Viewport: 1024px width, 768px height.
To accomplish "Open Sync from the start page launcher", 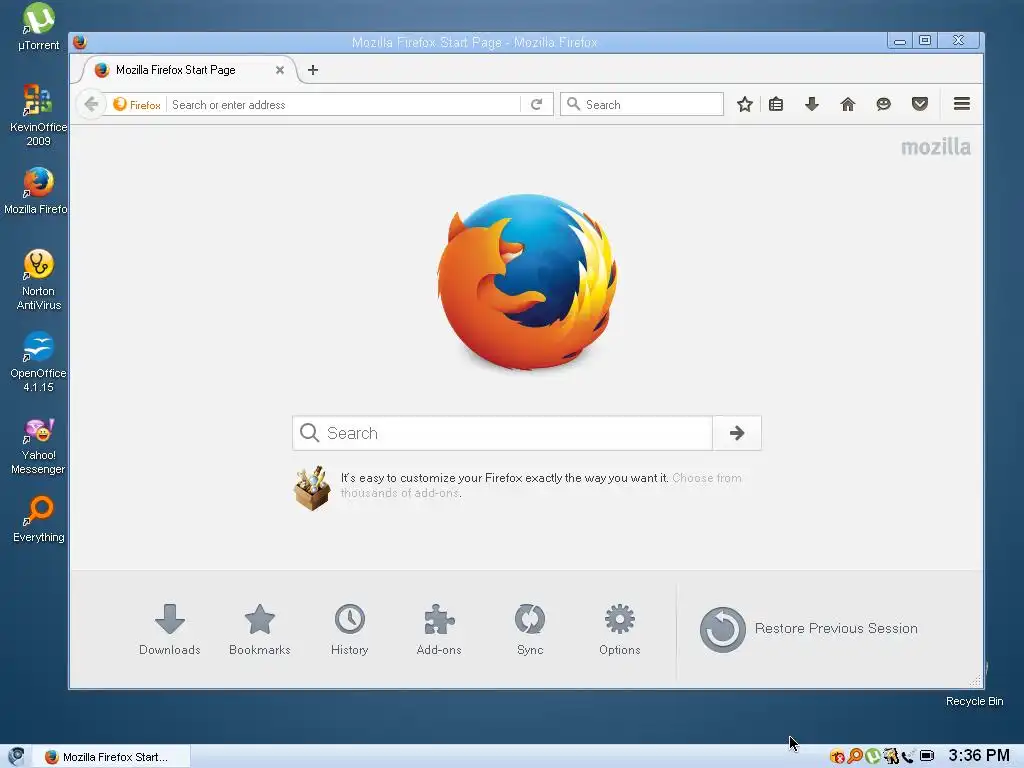I will point(530,630).
